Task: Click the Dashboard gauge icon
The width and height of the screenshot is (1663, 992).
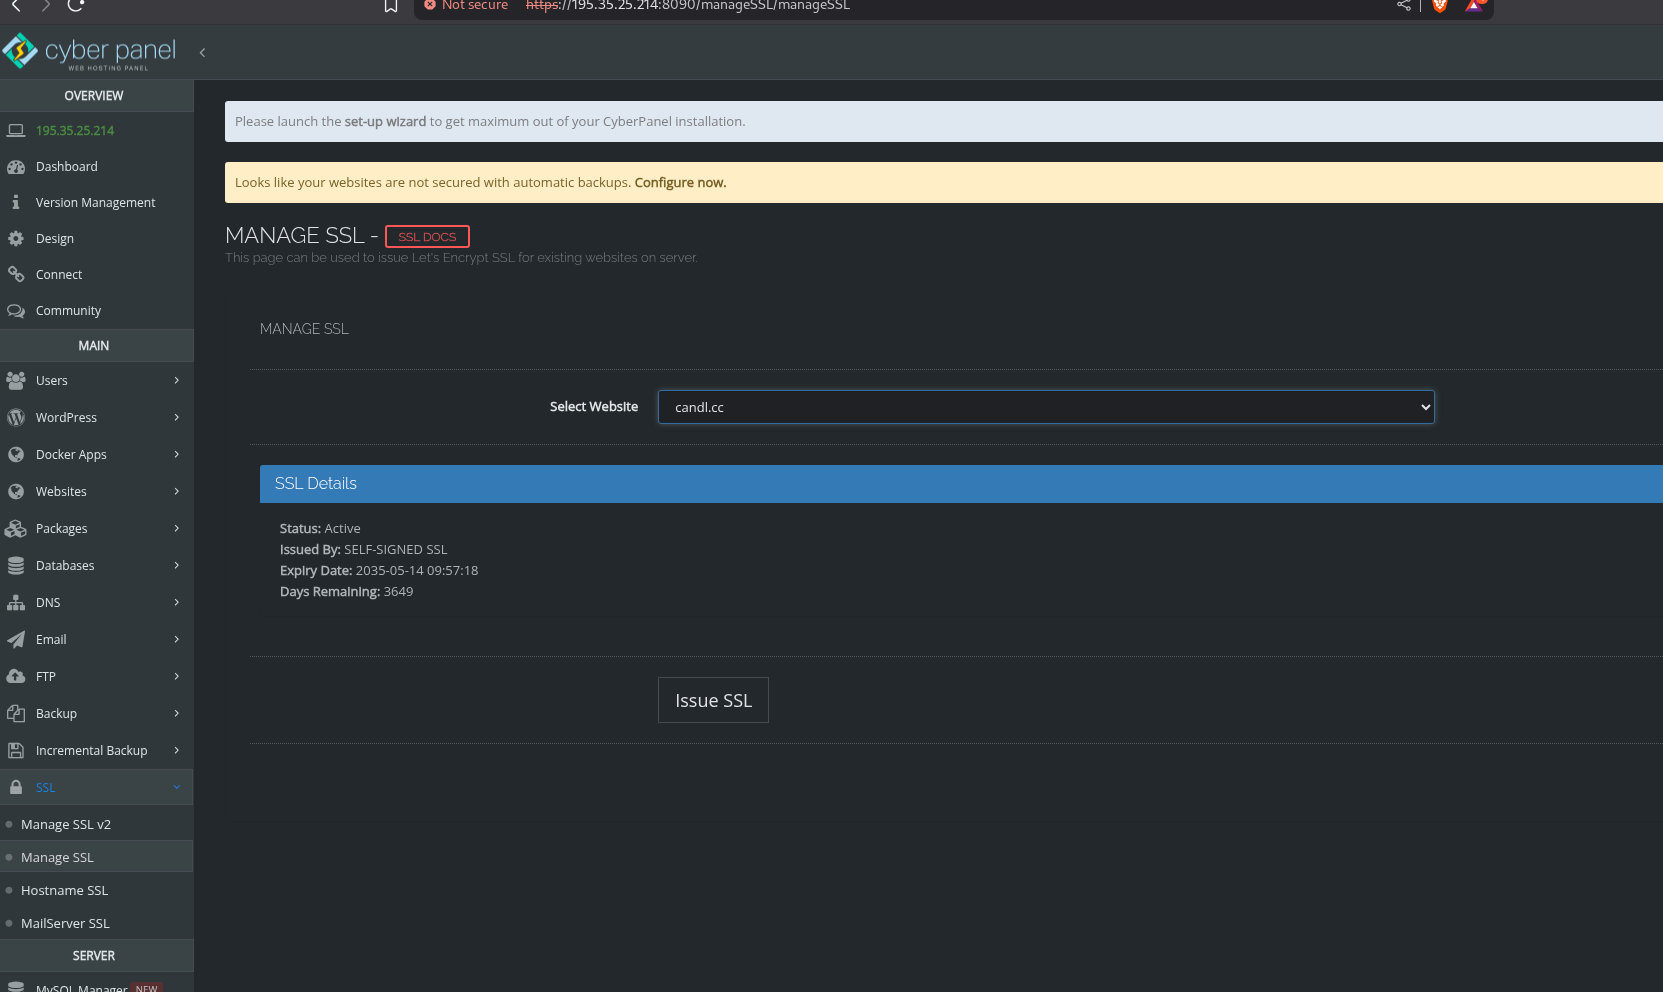Action: coord(16,166)
